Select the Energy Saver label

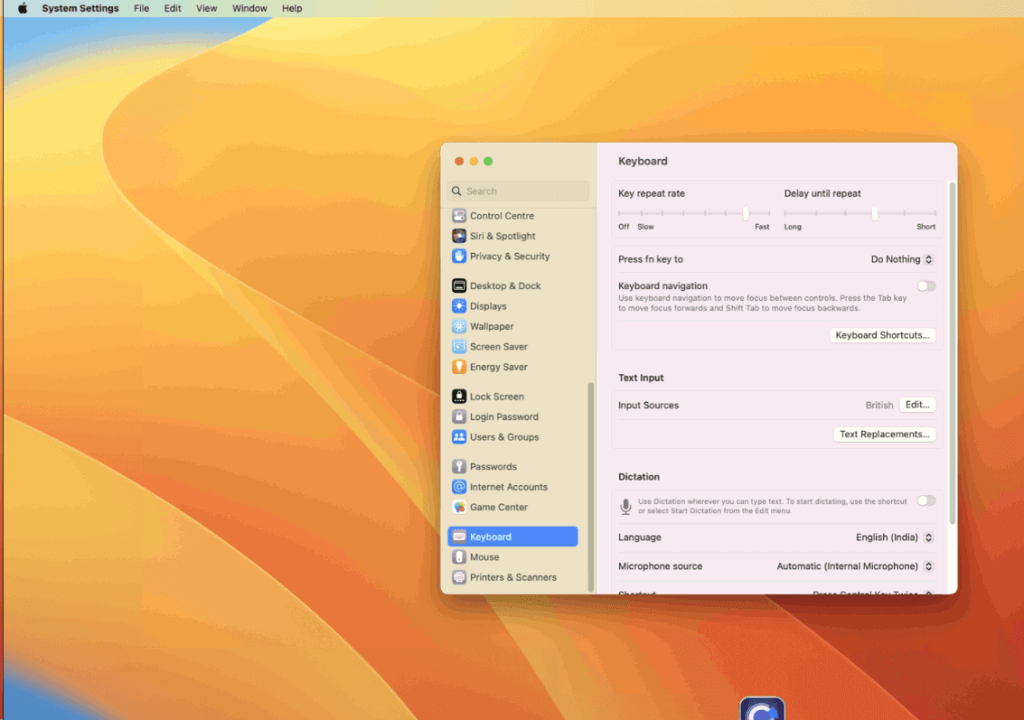498,367
